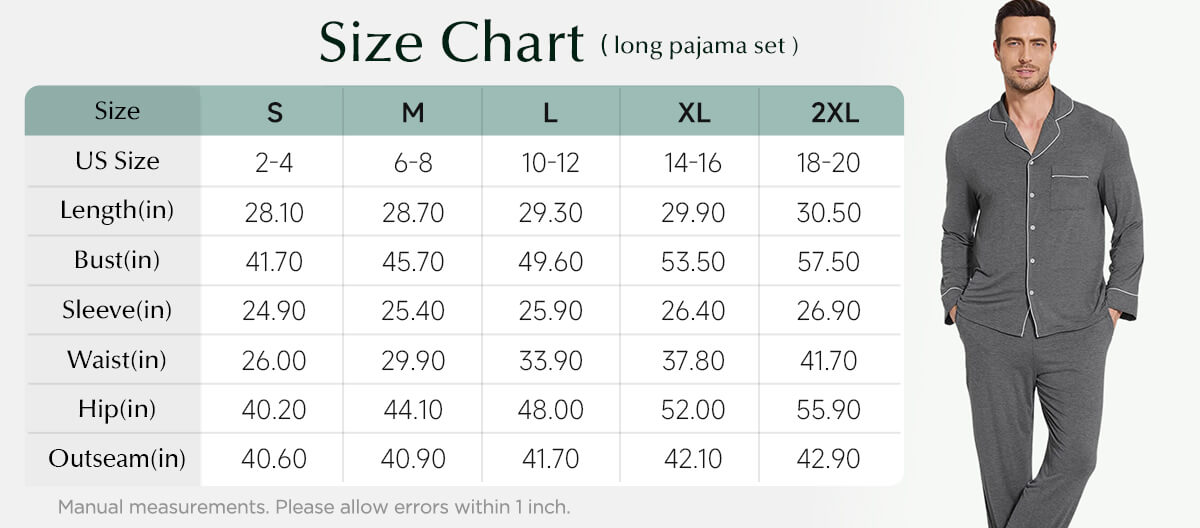Click the manual measurements note text
The image size is (1200, 528).
(x=314, y=506)
